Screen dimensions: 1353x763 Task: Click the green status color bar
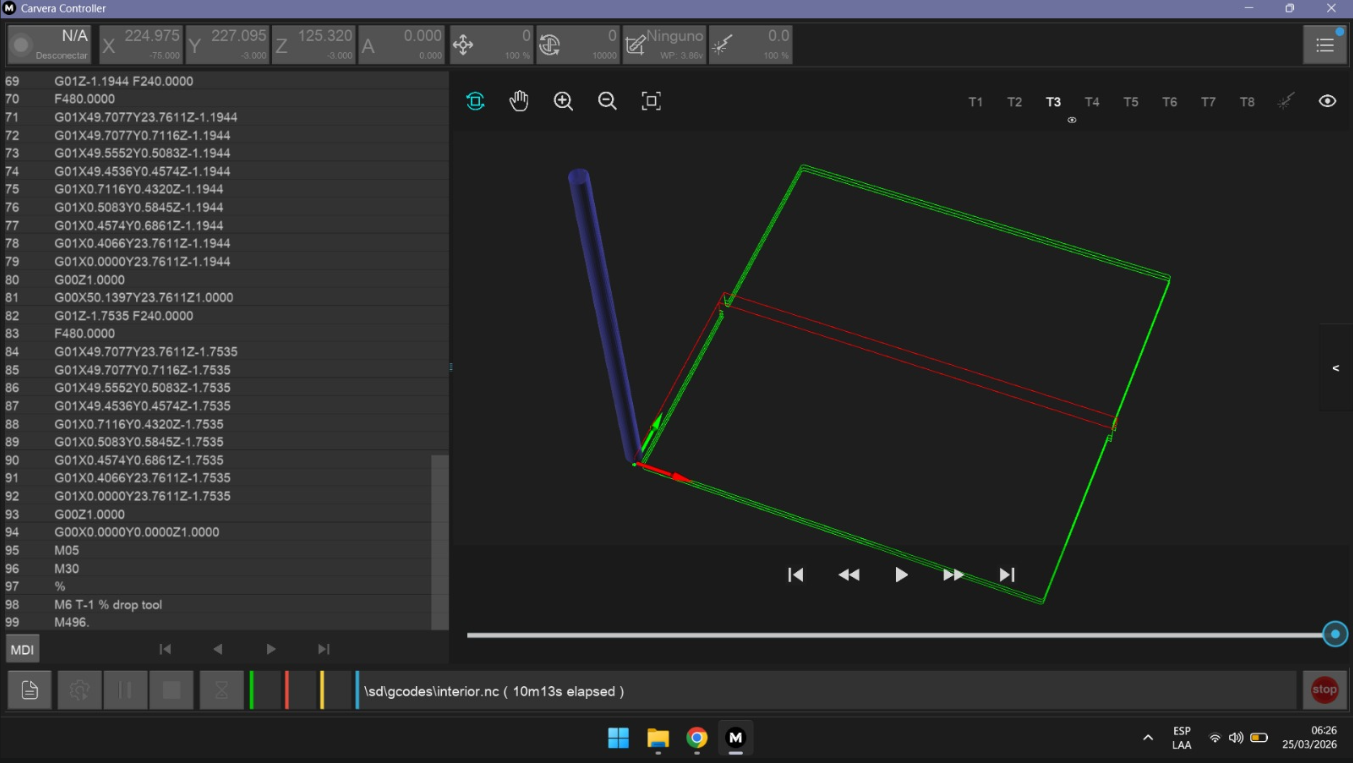tap(252, 690)
